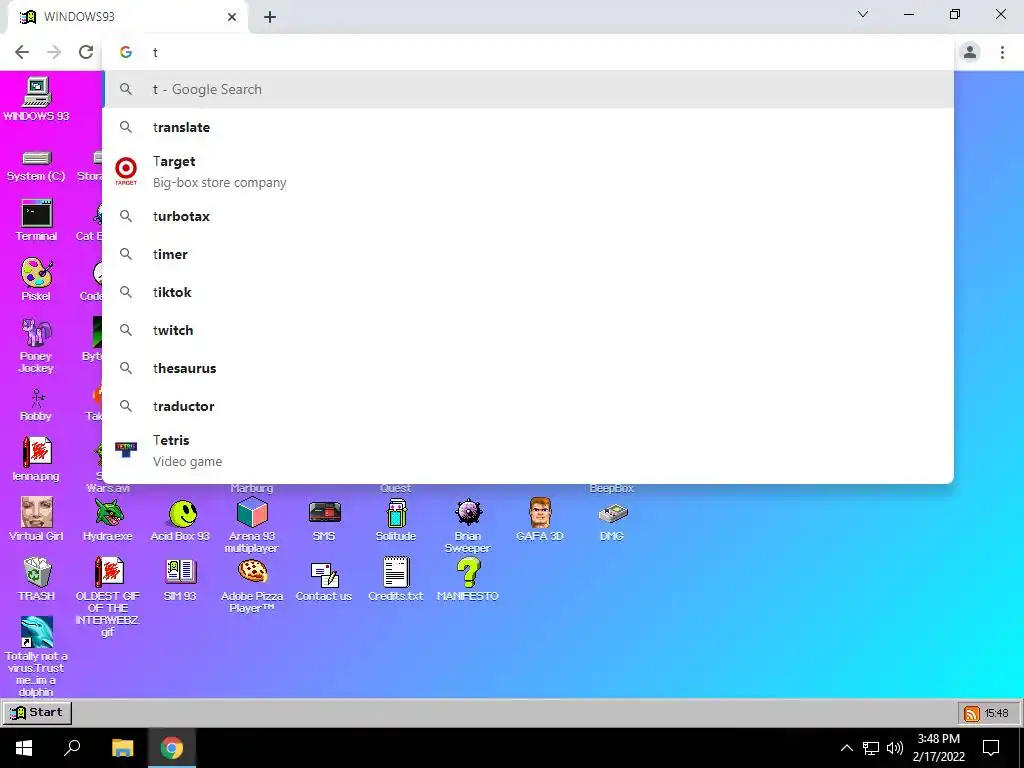Select the 'turbotax' search suggestion
Viewport: 1024px width, 768px height.
[x=528, y=216]
